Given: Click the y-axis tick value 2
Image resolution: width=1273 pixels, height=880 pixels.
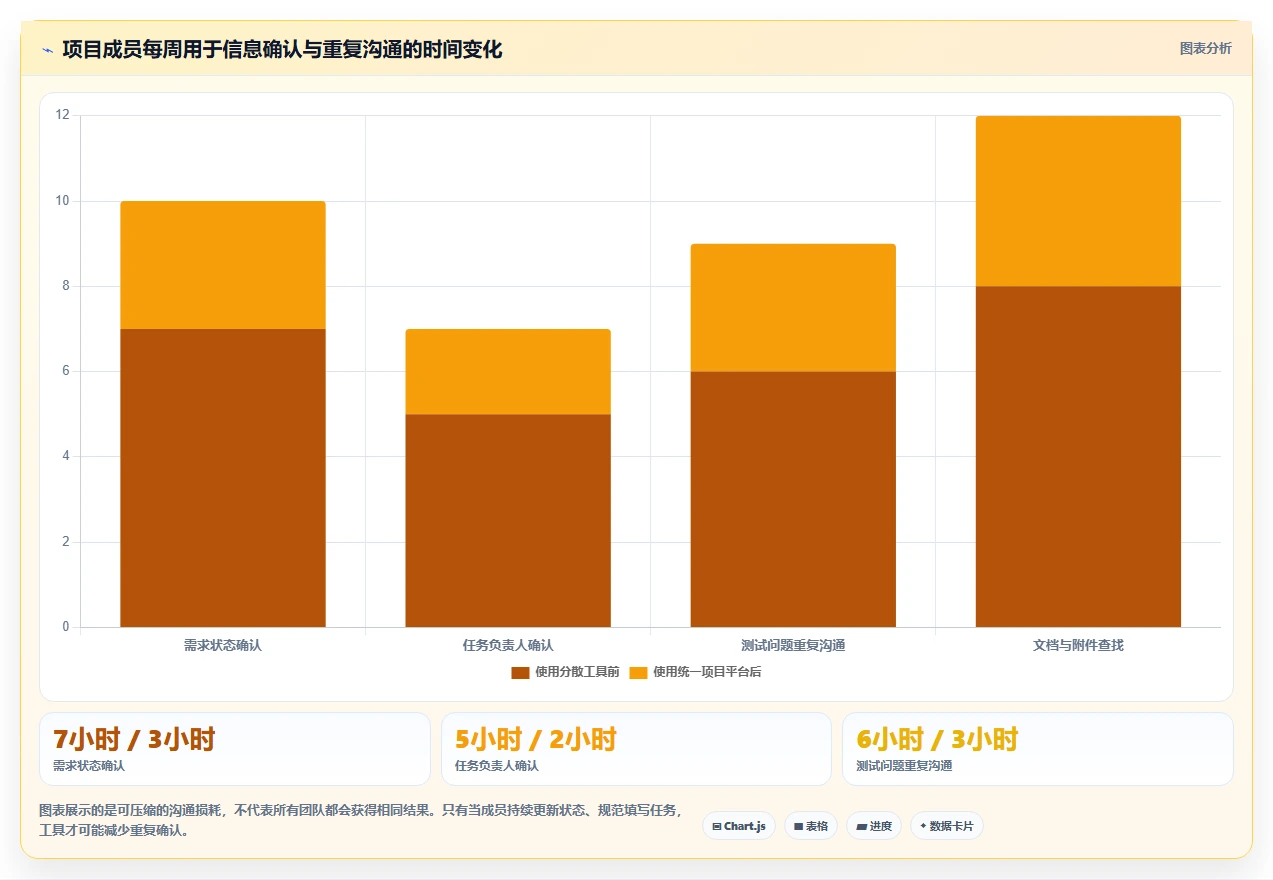Looking at the screenshot, I should pyautogui.click(x=66, y=542).
